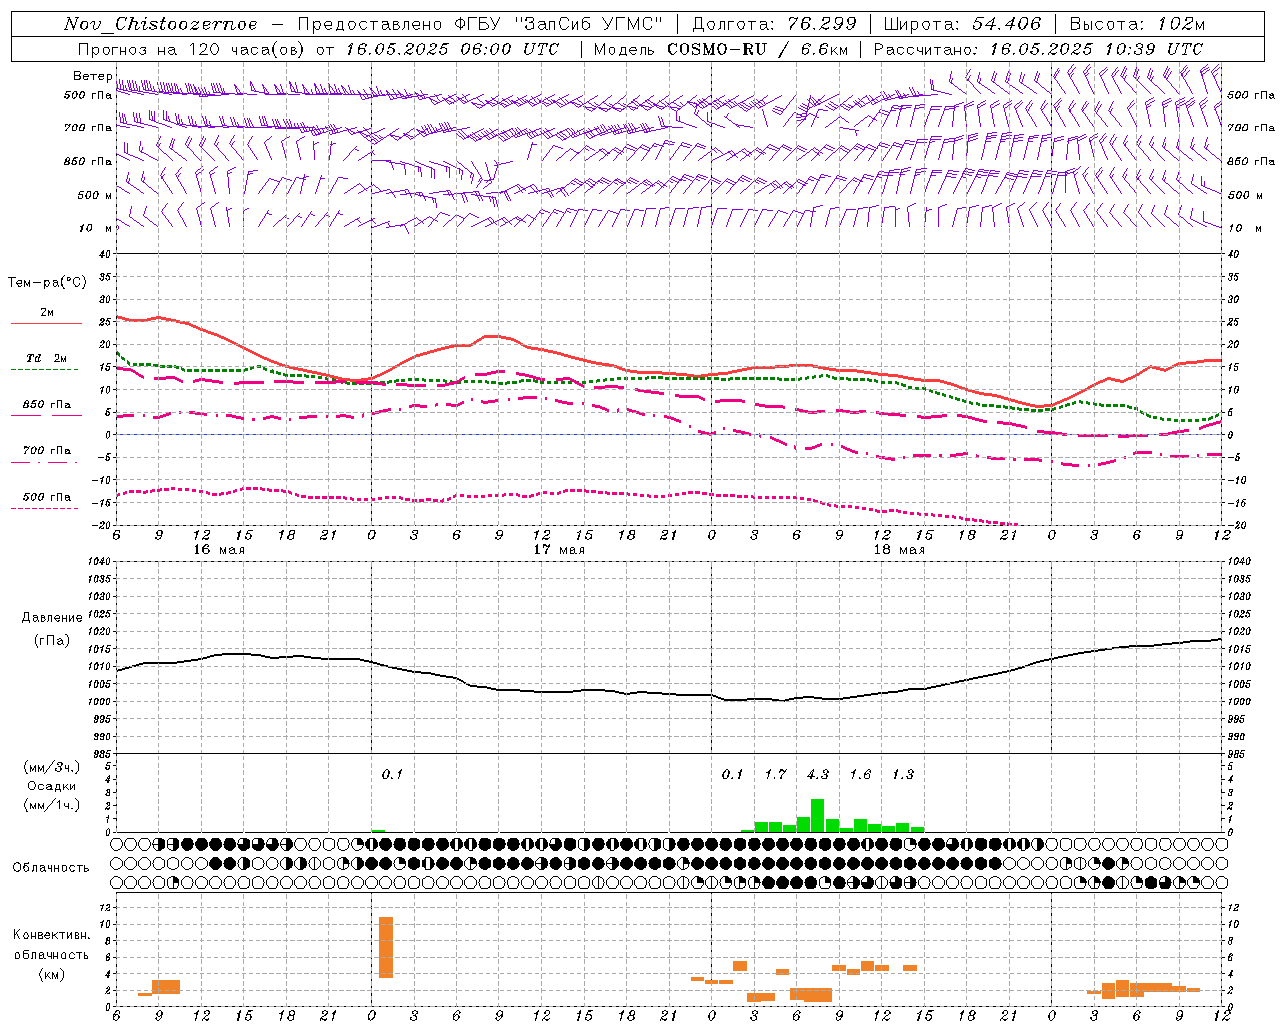Click the solid line sample under '2м' legend
The height and width of the screenshot is (1024, 1280).
click(x=46, y=324)
